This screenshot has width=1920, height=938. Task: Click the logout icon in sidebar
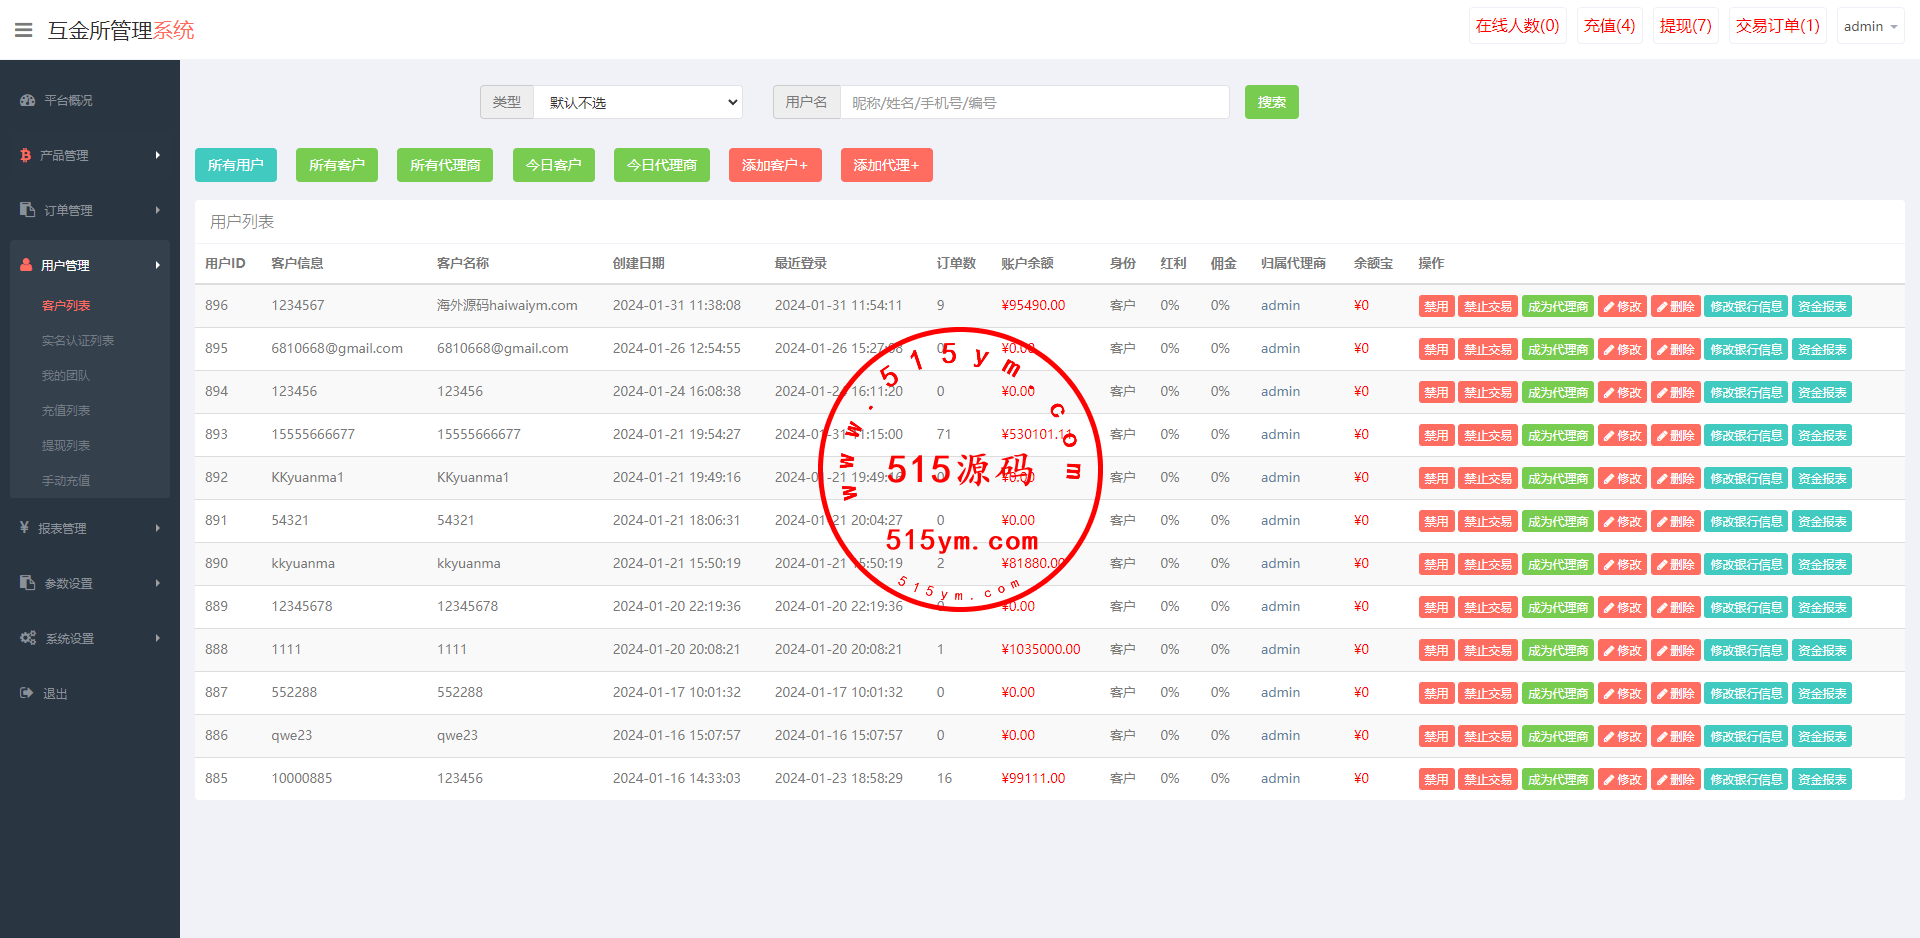[x=27, y=693]
